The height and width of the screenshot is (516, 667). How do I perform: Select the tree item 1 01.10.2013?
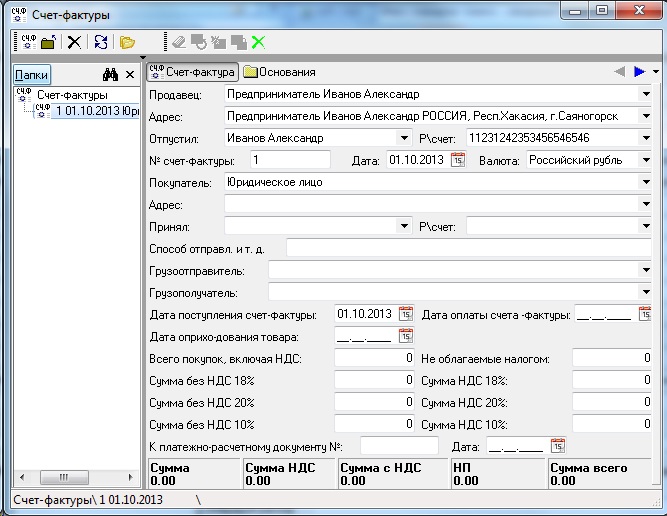tap(97, 111)
